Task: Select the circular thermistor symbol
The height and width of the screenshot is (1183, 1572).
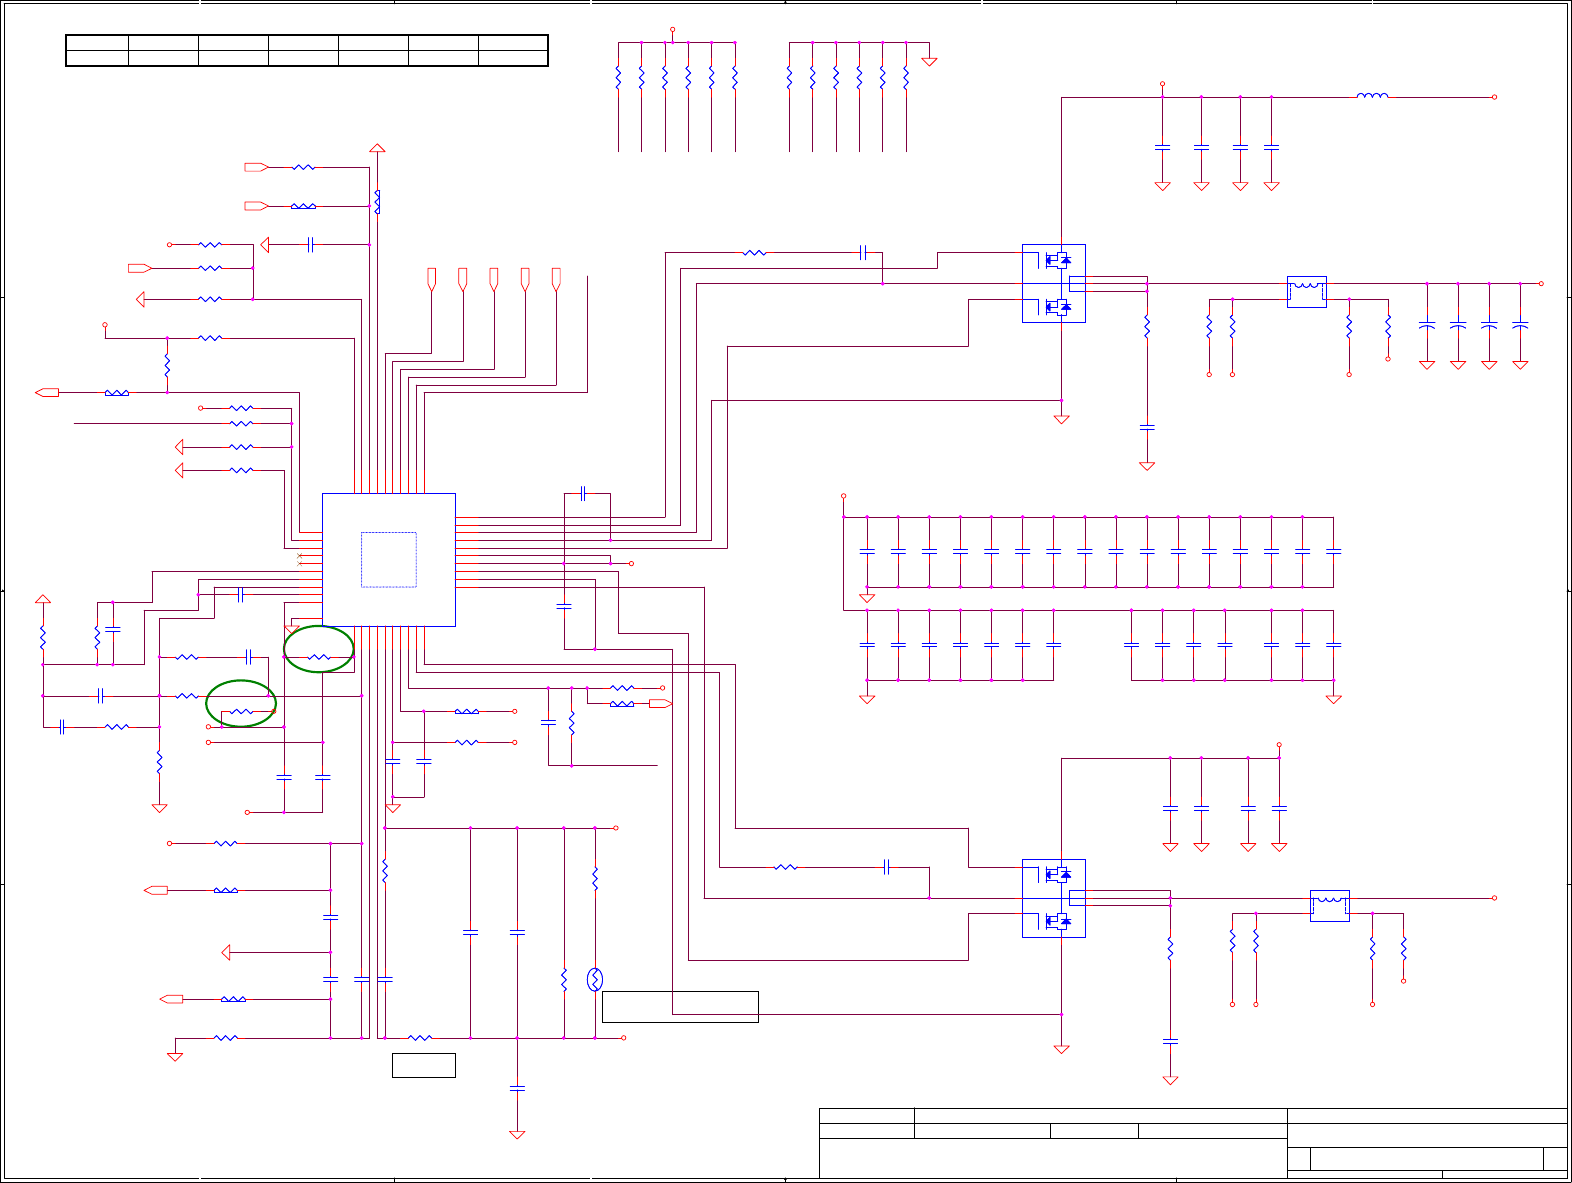Action: pos(595,979)
